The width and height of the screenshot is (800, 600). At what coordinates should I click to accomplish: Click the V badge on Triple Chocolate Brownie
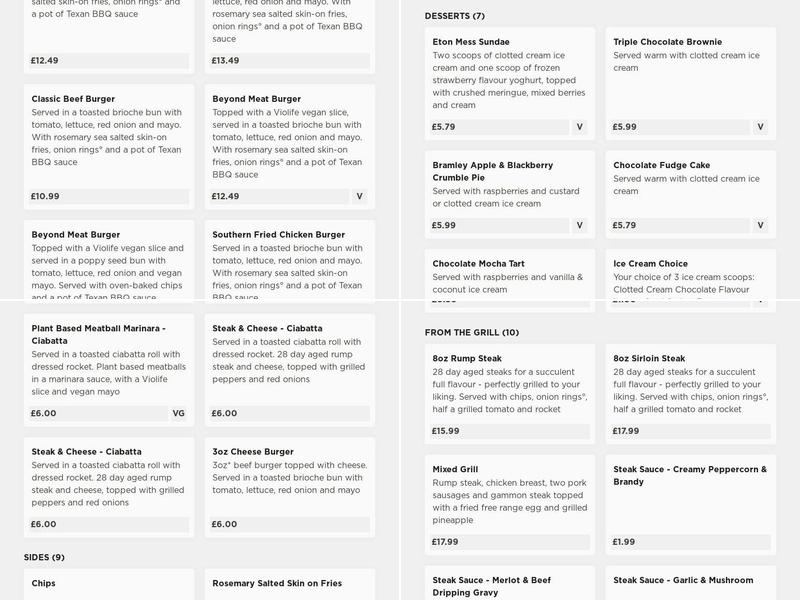coord(760,127)
